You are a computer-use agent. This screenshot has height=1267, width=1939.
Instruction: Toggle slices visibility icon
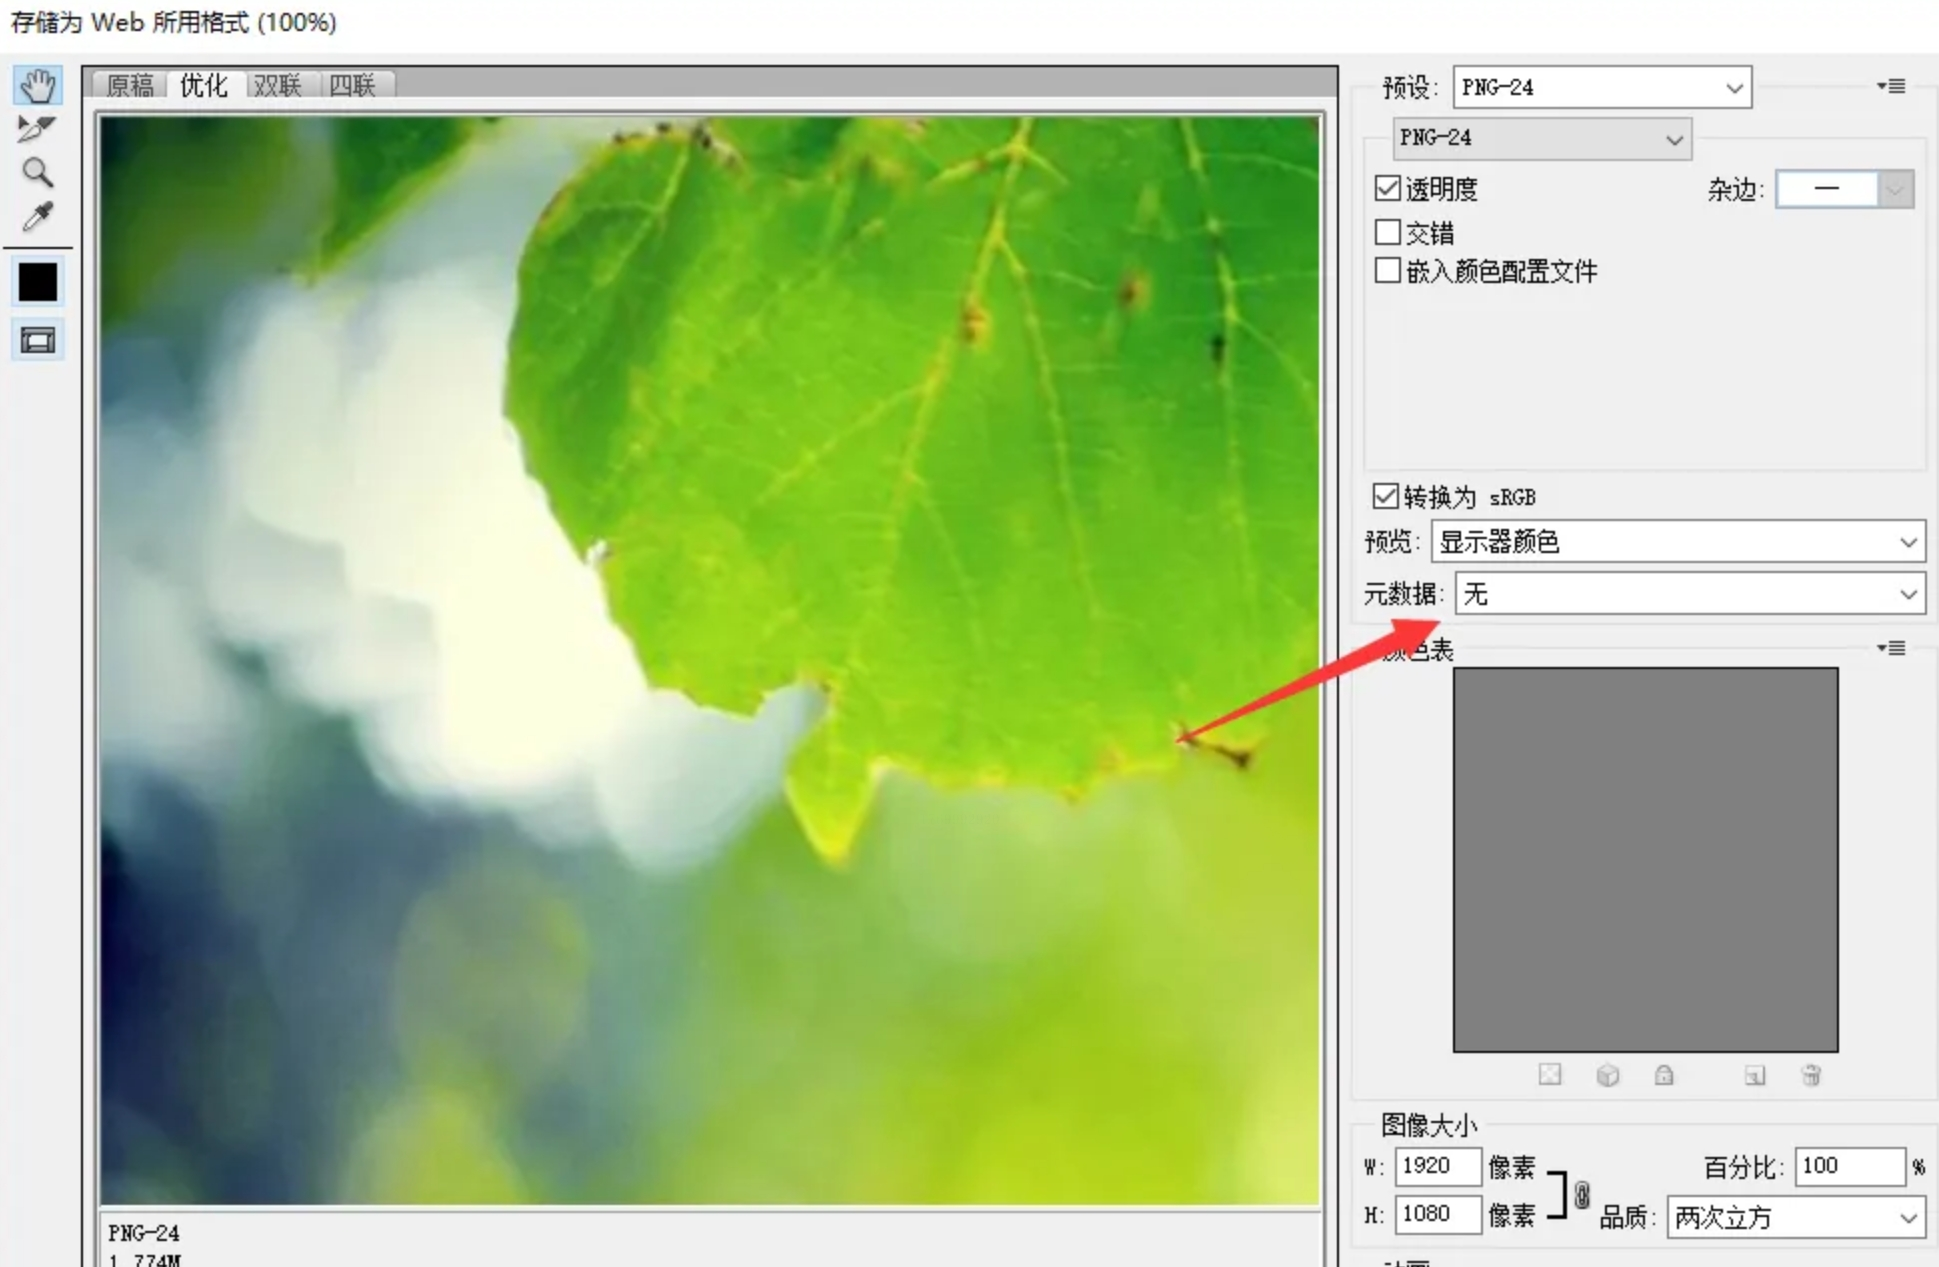[x=38, y=341]
